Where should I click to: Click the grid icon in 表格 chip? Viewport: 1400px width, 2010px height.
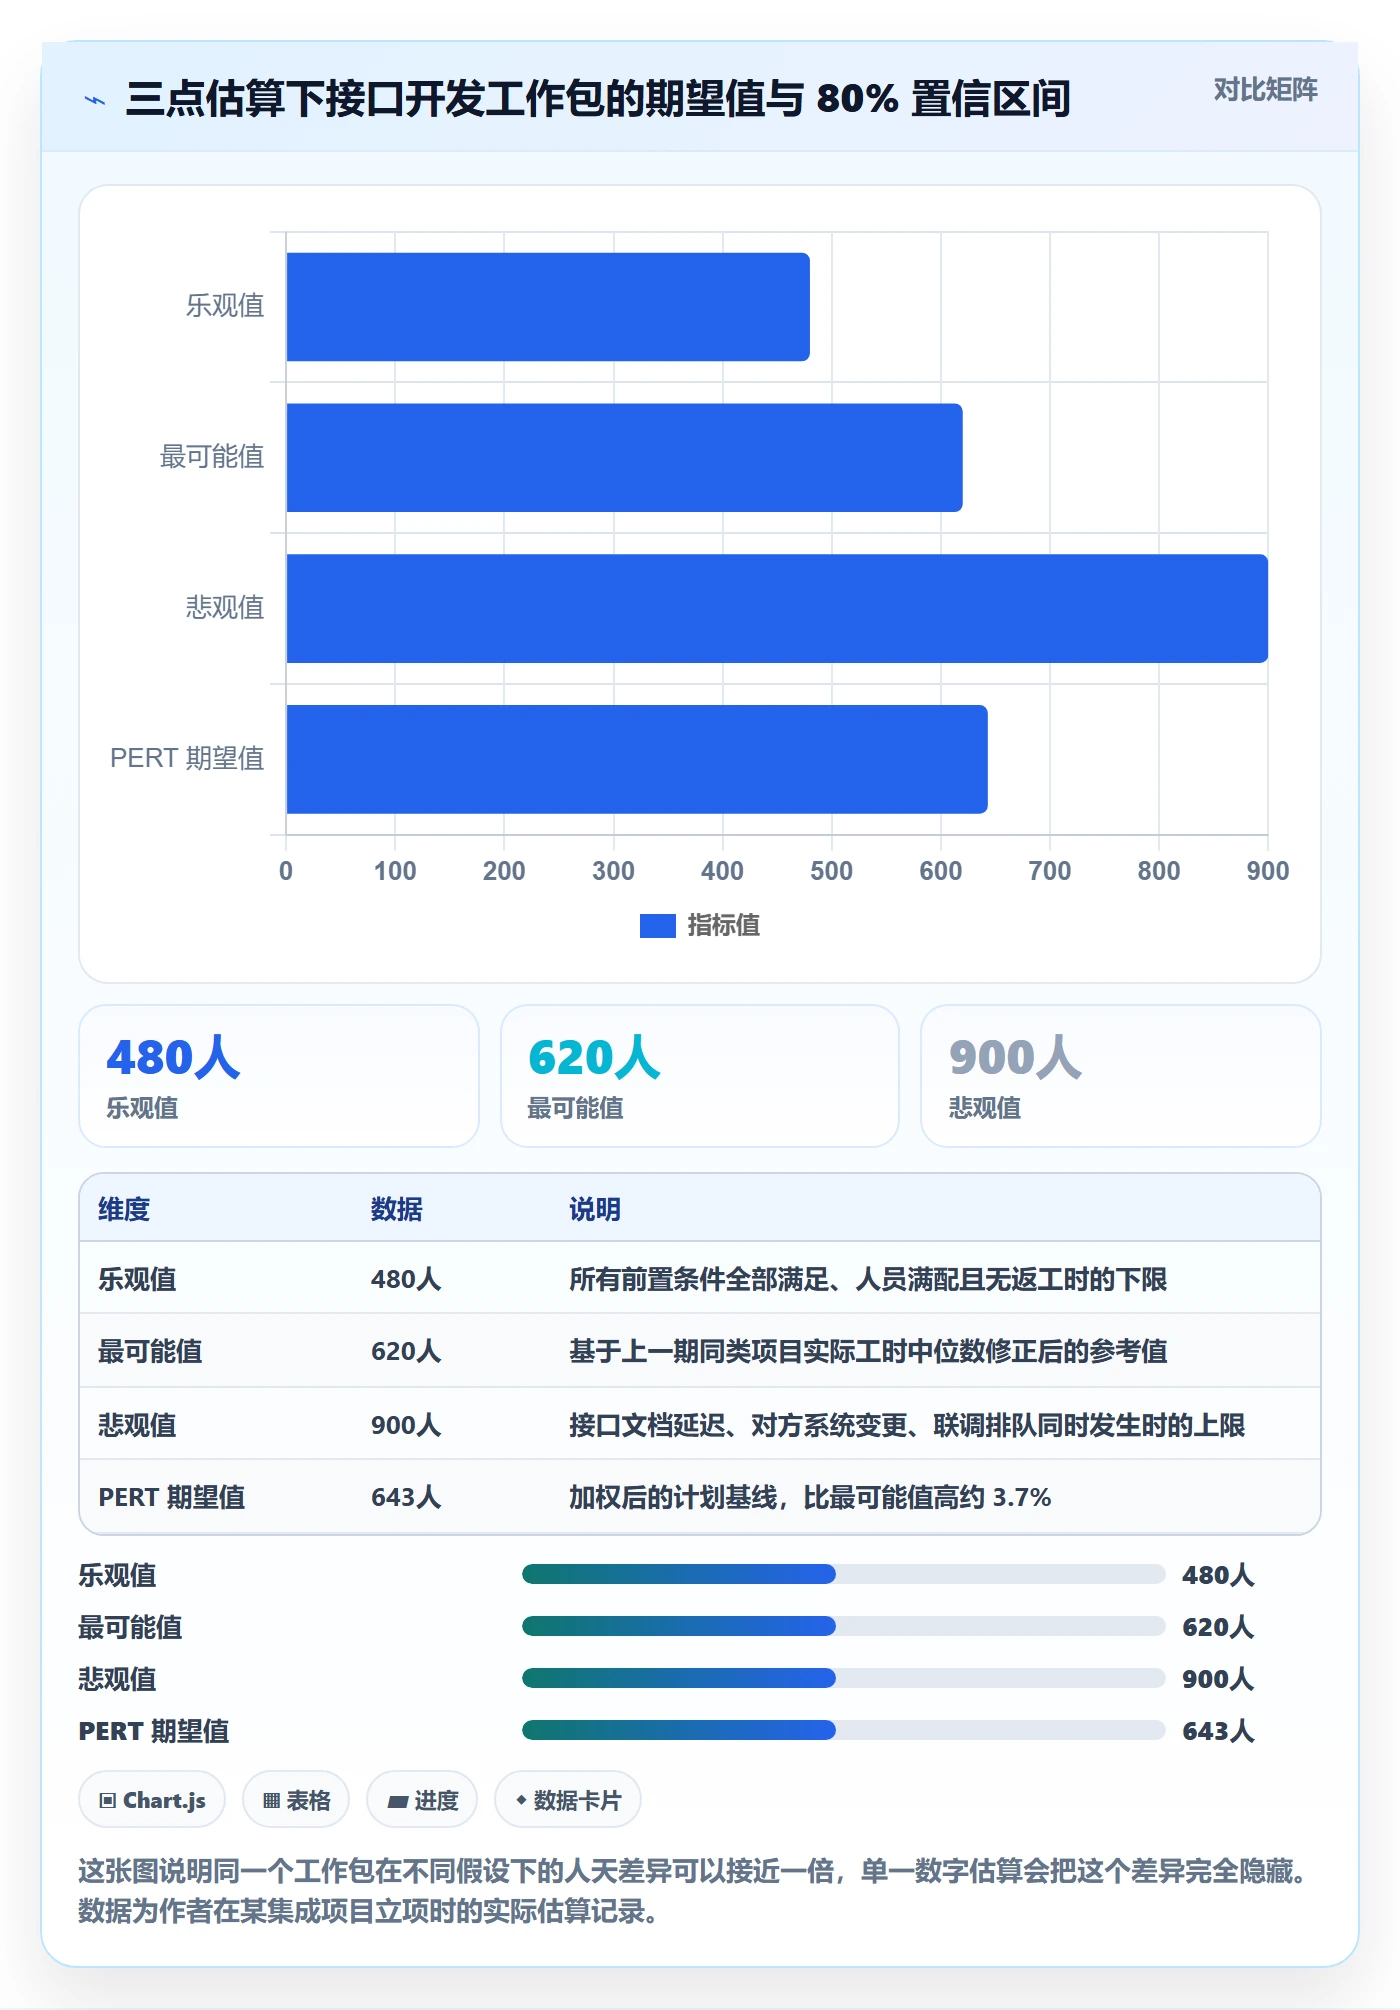coord(272,1801)
